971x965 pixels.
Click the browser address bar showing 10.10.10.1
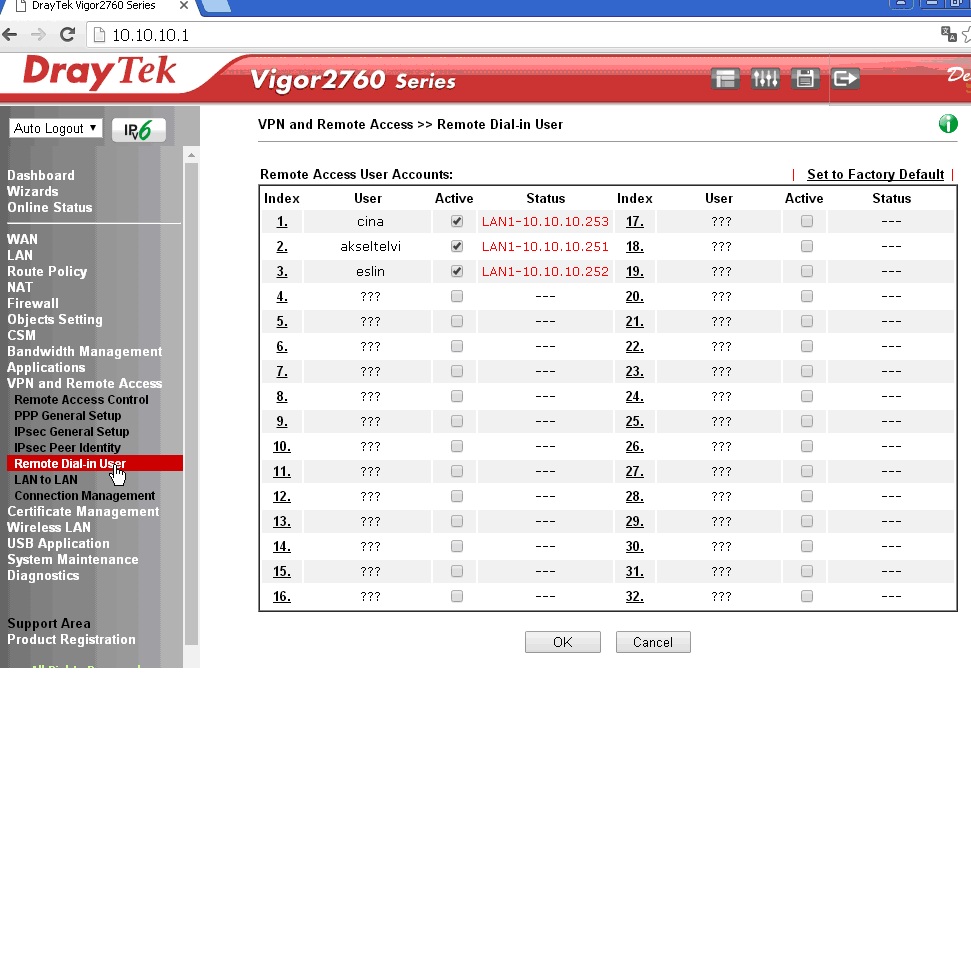tap(500, 35)
